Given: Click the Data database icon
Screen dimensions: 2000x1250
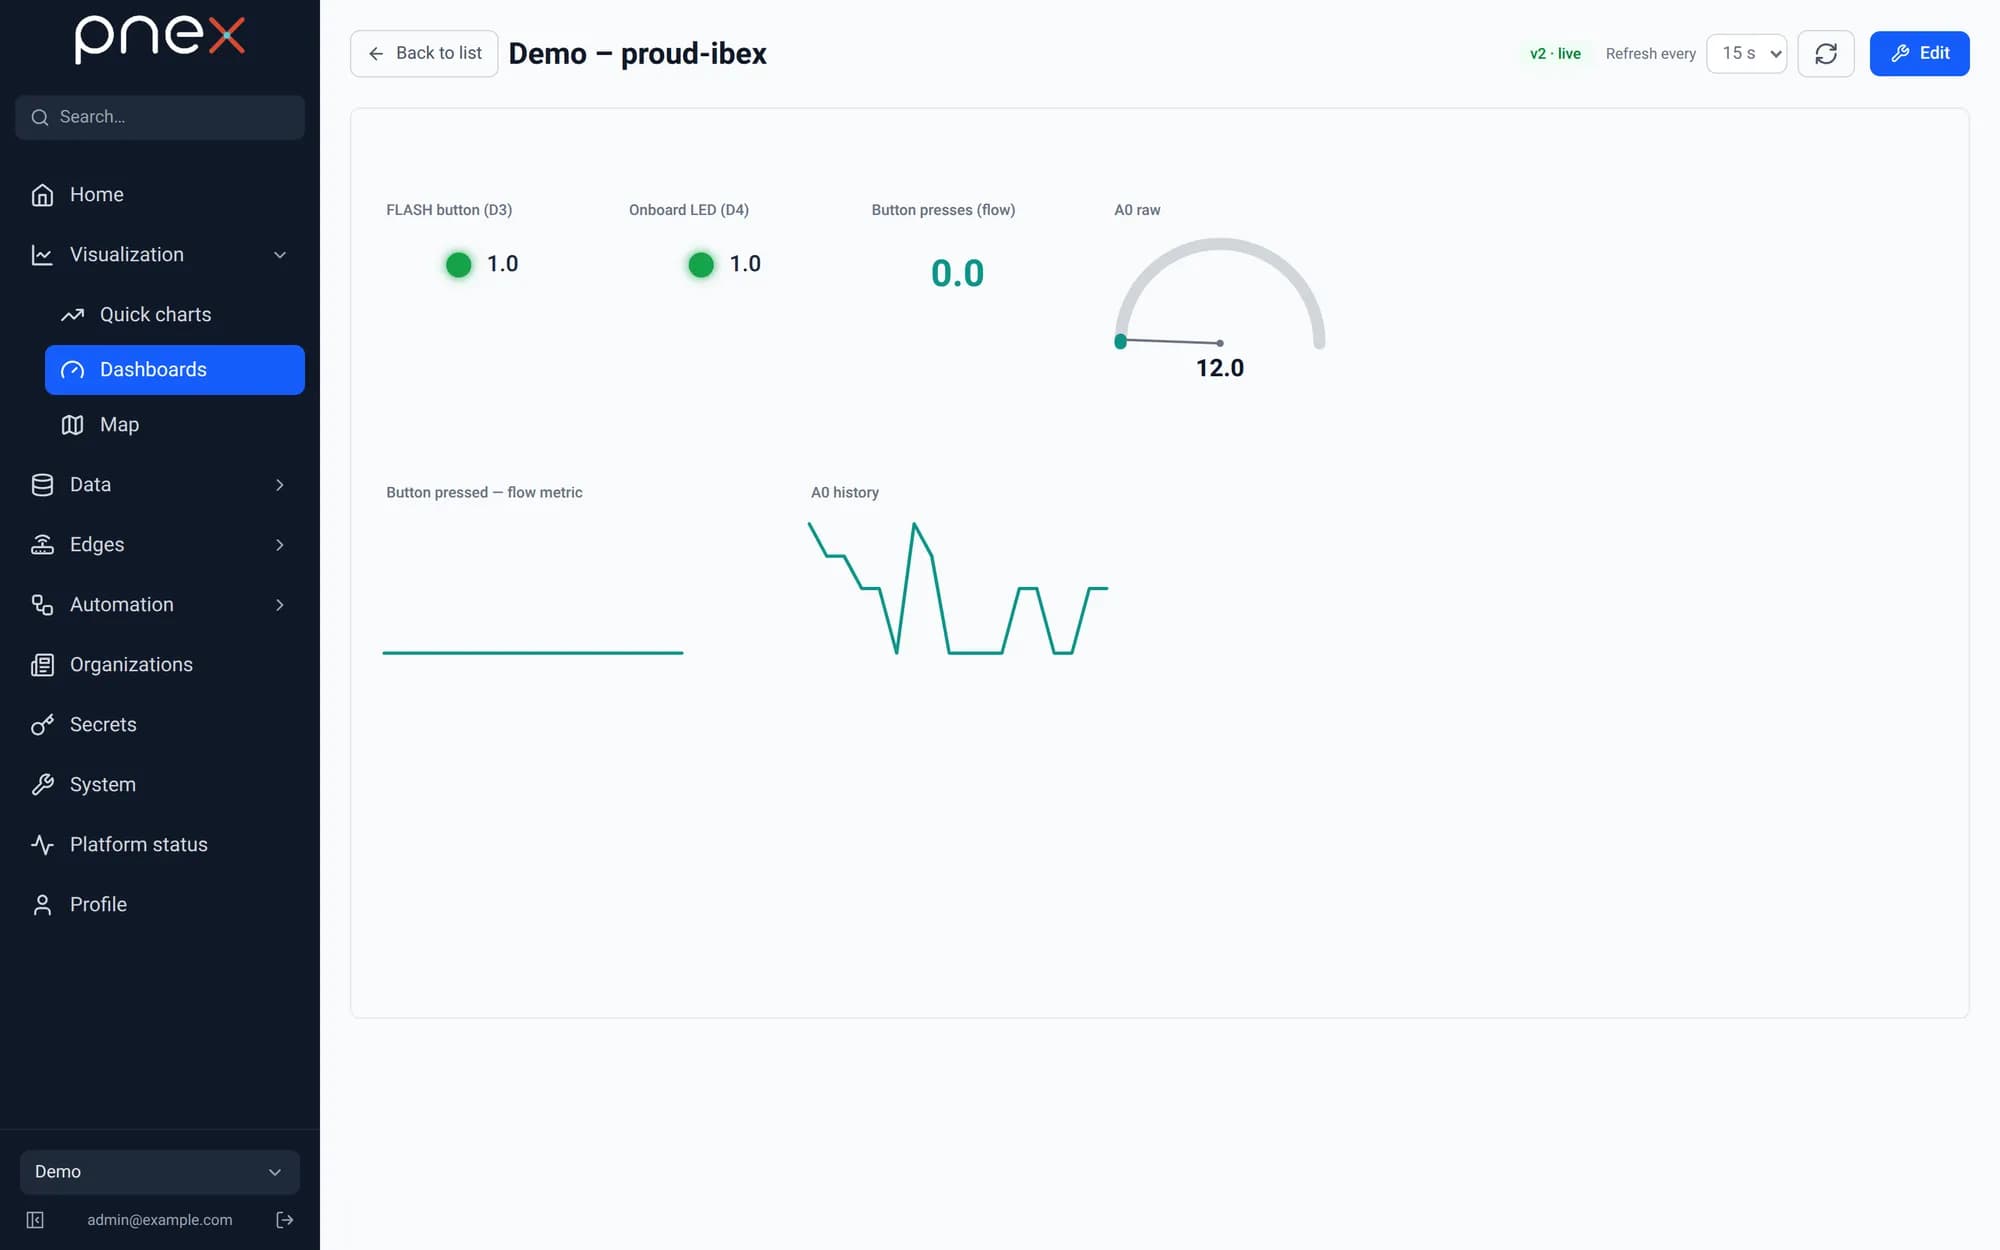Looking at the screenshot, I should tap(42, 485).
